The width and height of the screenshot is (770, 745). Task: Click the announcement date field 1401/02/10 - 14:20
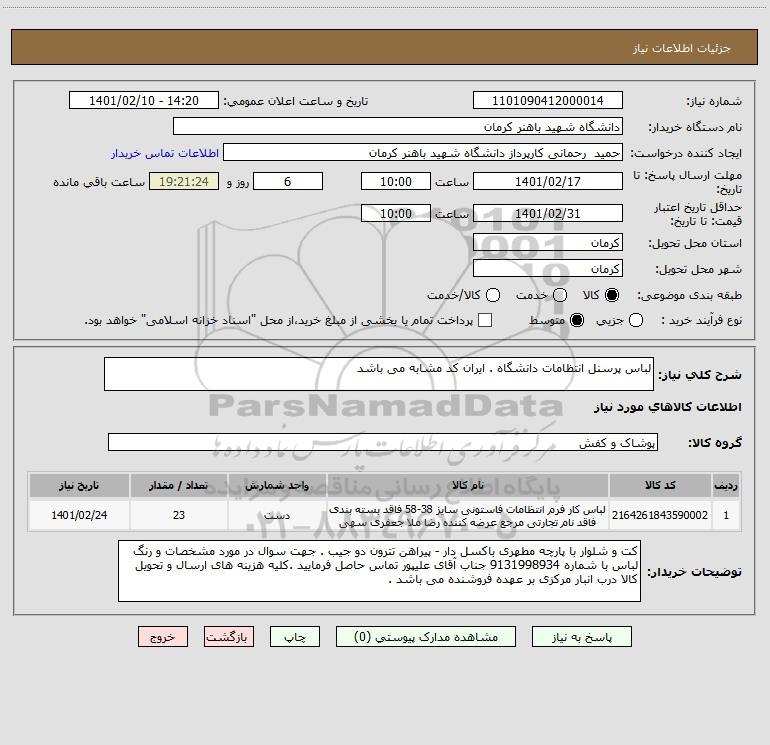144,101
